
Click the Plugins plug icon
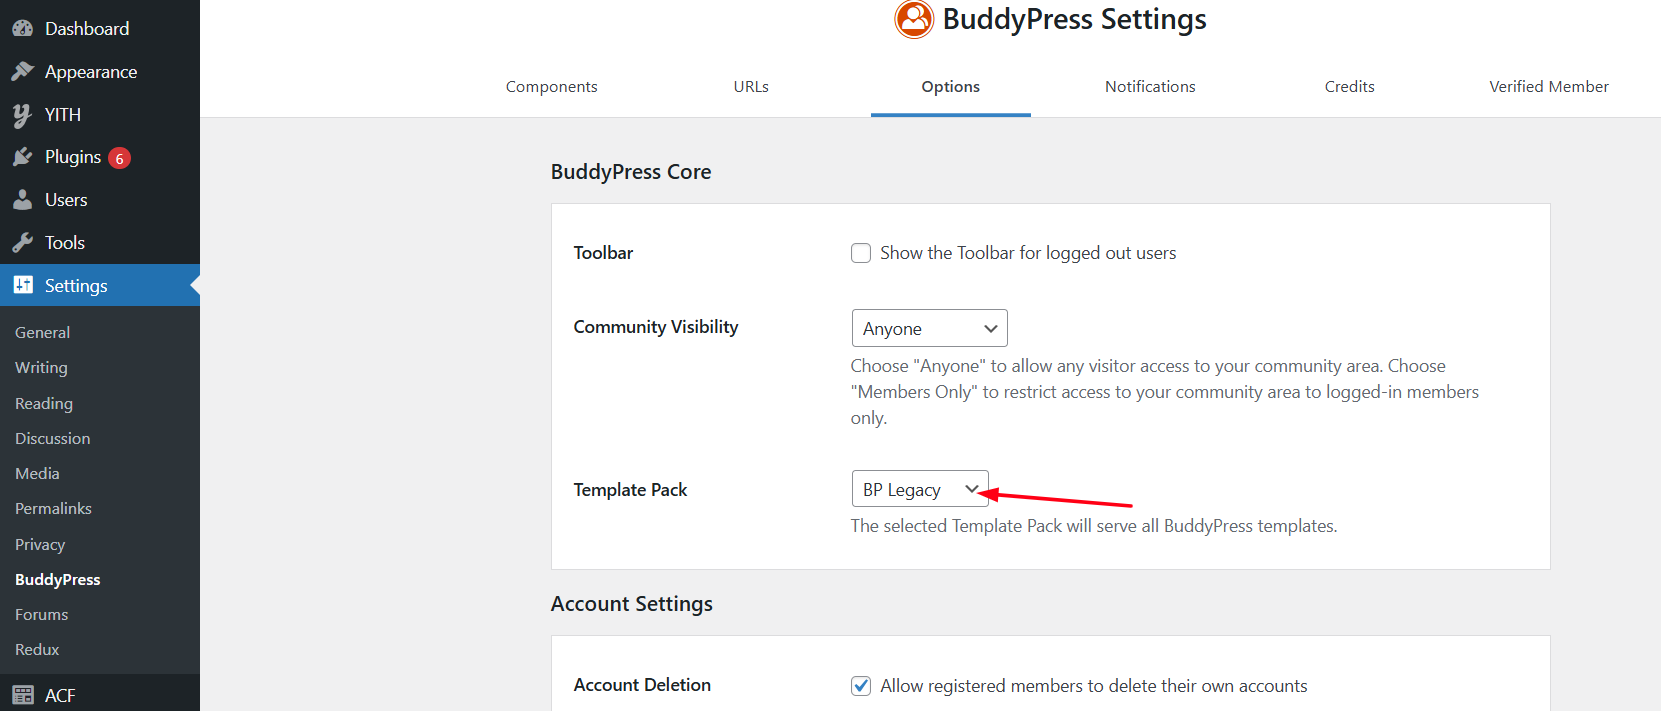(x=22, y=157)
